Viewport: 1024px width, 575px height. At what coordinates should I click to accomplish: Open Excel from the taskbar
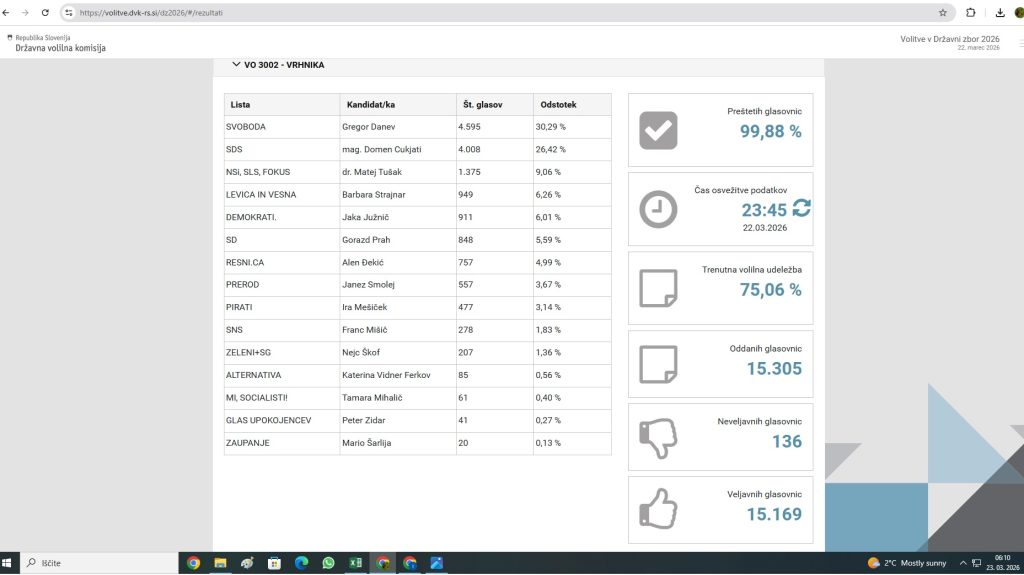tap(355, 563)
